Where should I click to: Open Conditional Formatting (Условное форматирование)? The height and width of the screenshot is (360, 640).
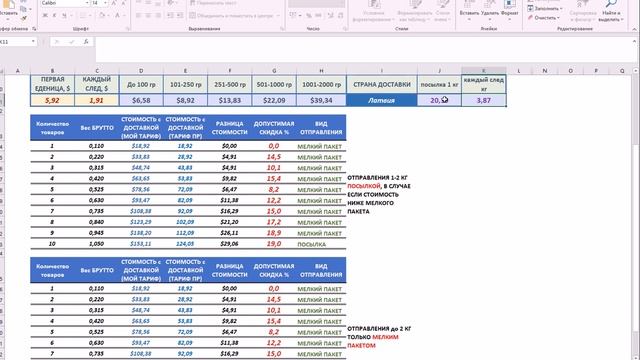pos(373,11)
